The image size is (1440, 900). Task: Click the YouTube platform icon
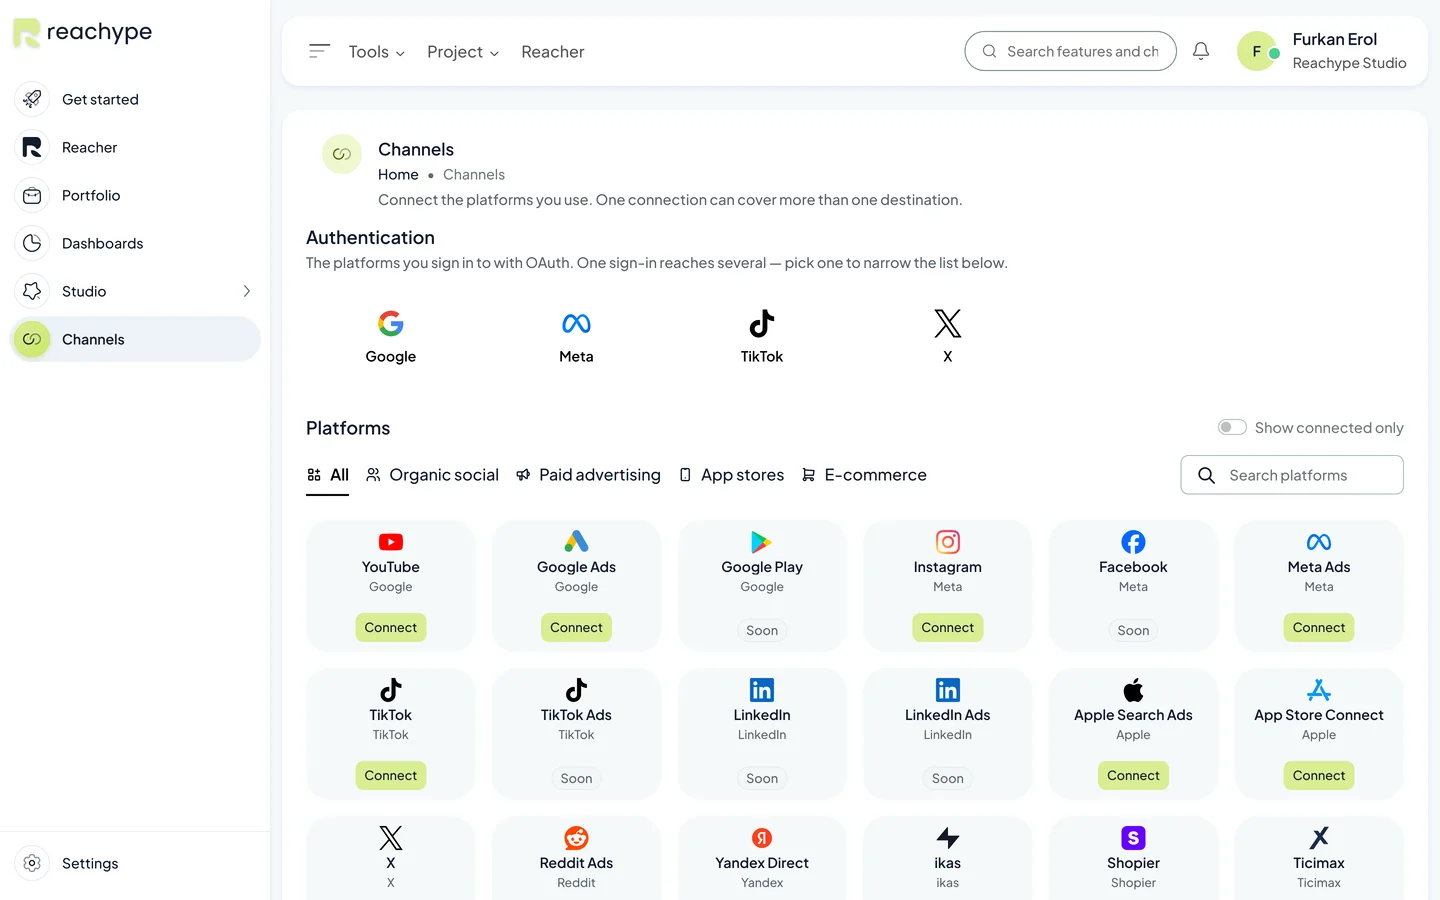coord(391,542)
